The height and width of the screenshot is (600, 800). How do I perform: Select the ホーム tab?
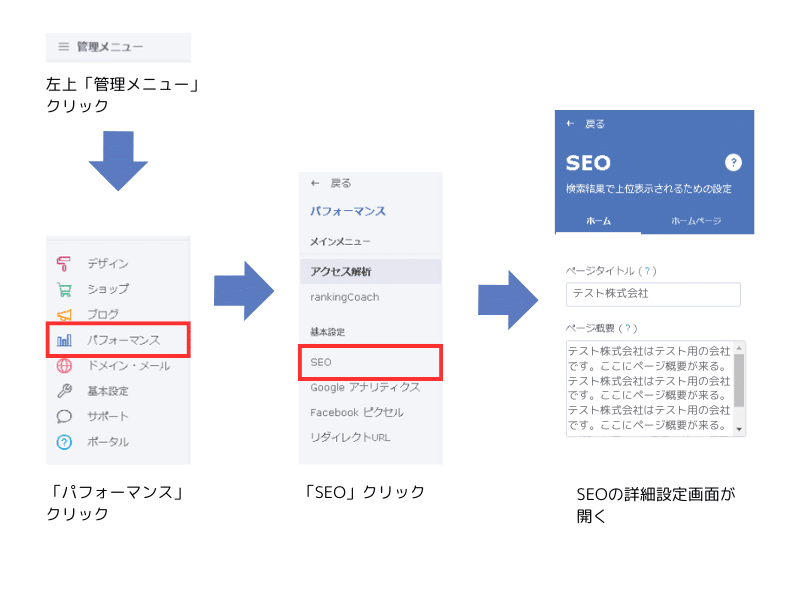pos(599,222)
